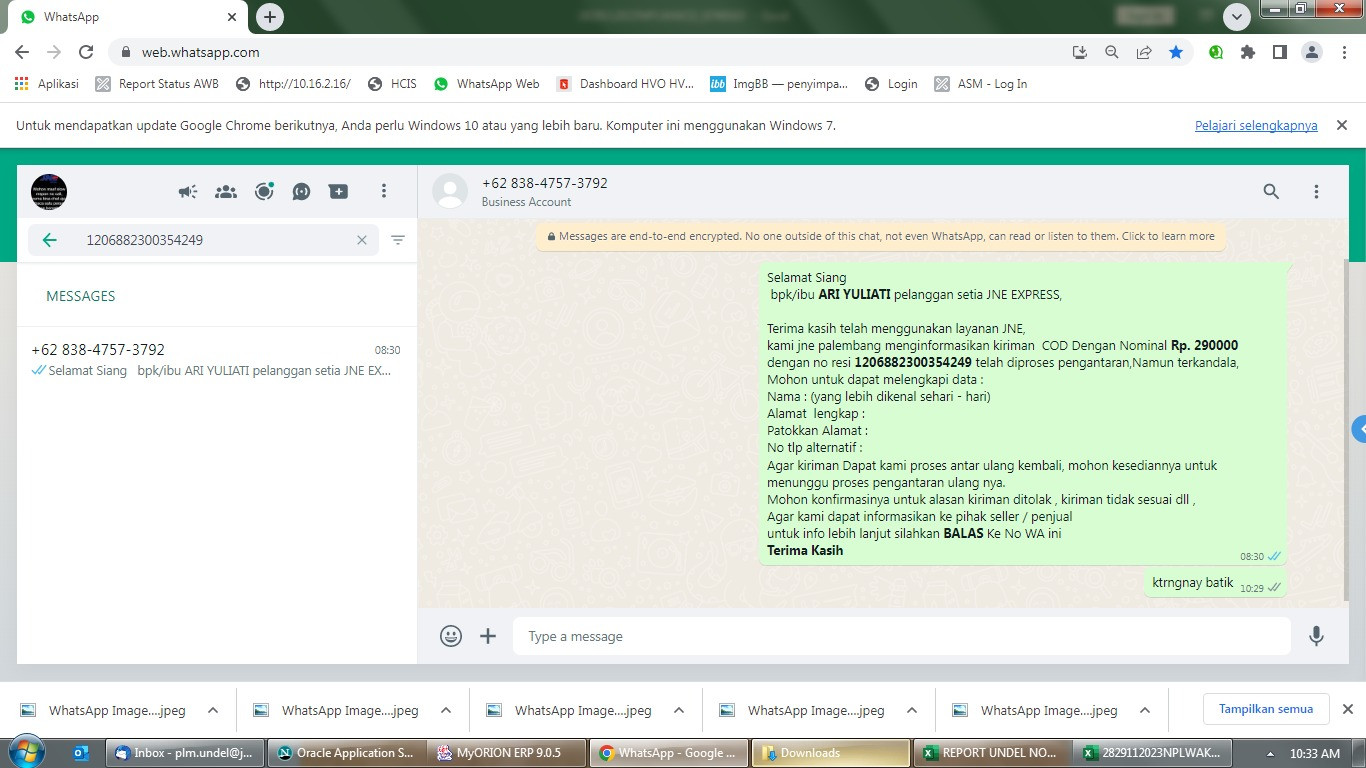Share this page from address bar
Image resolution: width=1366 pixels, height=768 pixels.
pos(1144,52)
